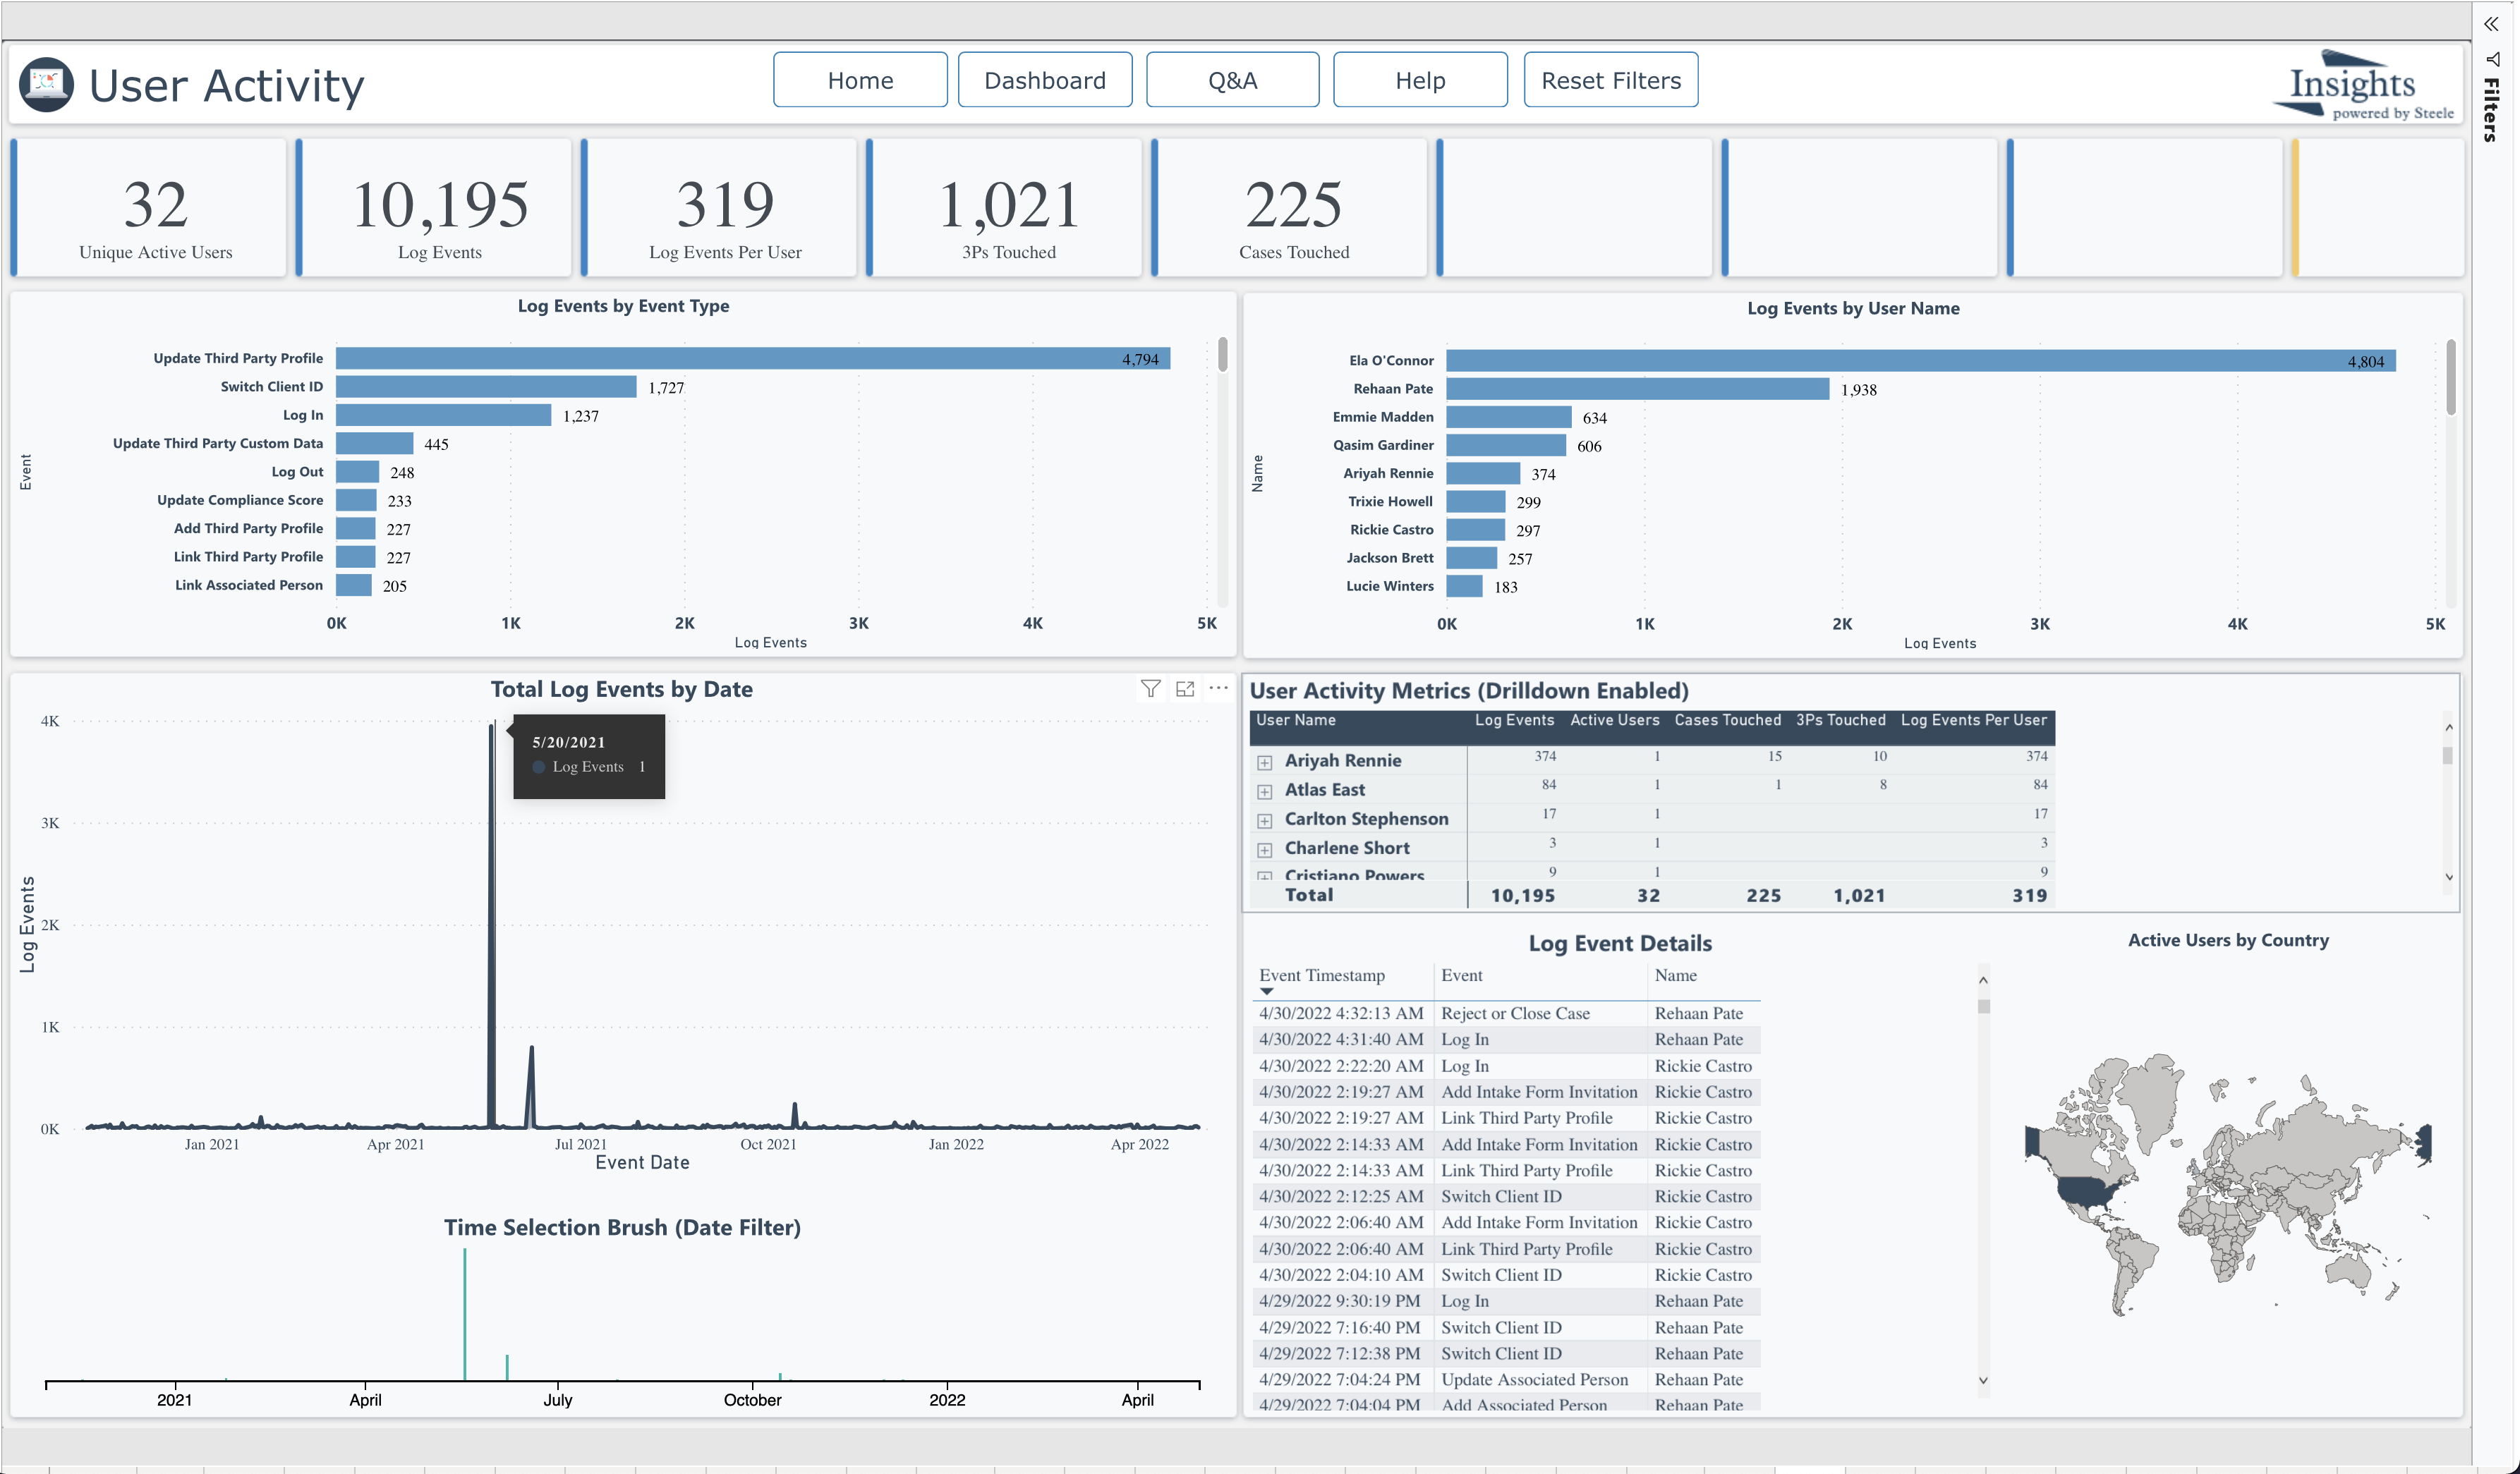Select the Ela O'Connor bar in the user chart
Viewport: 2520px width, 1474px height.
pos(1919,361)
